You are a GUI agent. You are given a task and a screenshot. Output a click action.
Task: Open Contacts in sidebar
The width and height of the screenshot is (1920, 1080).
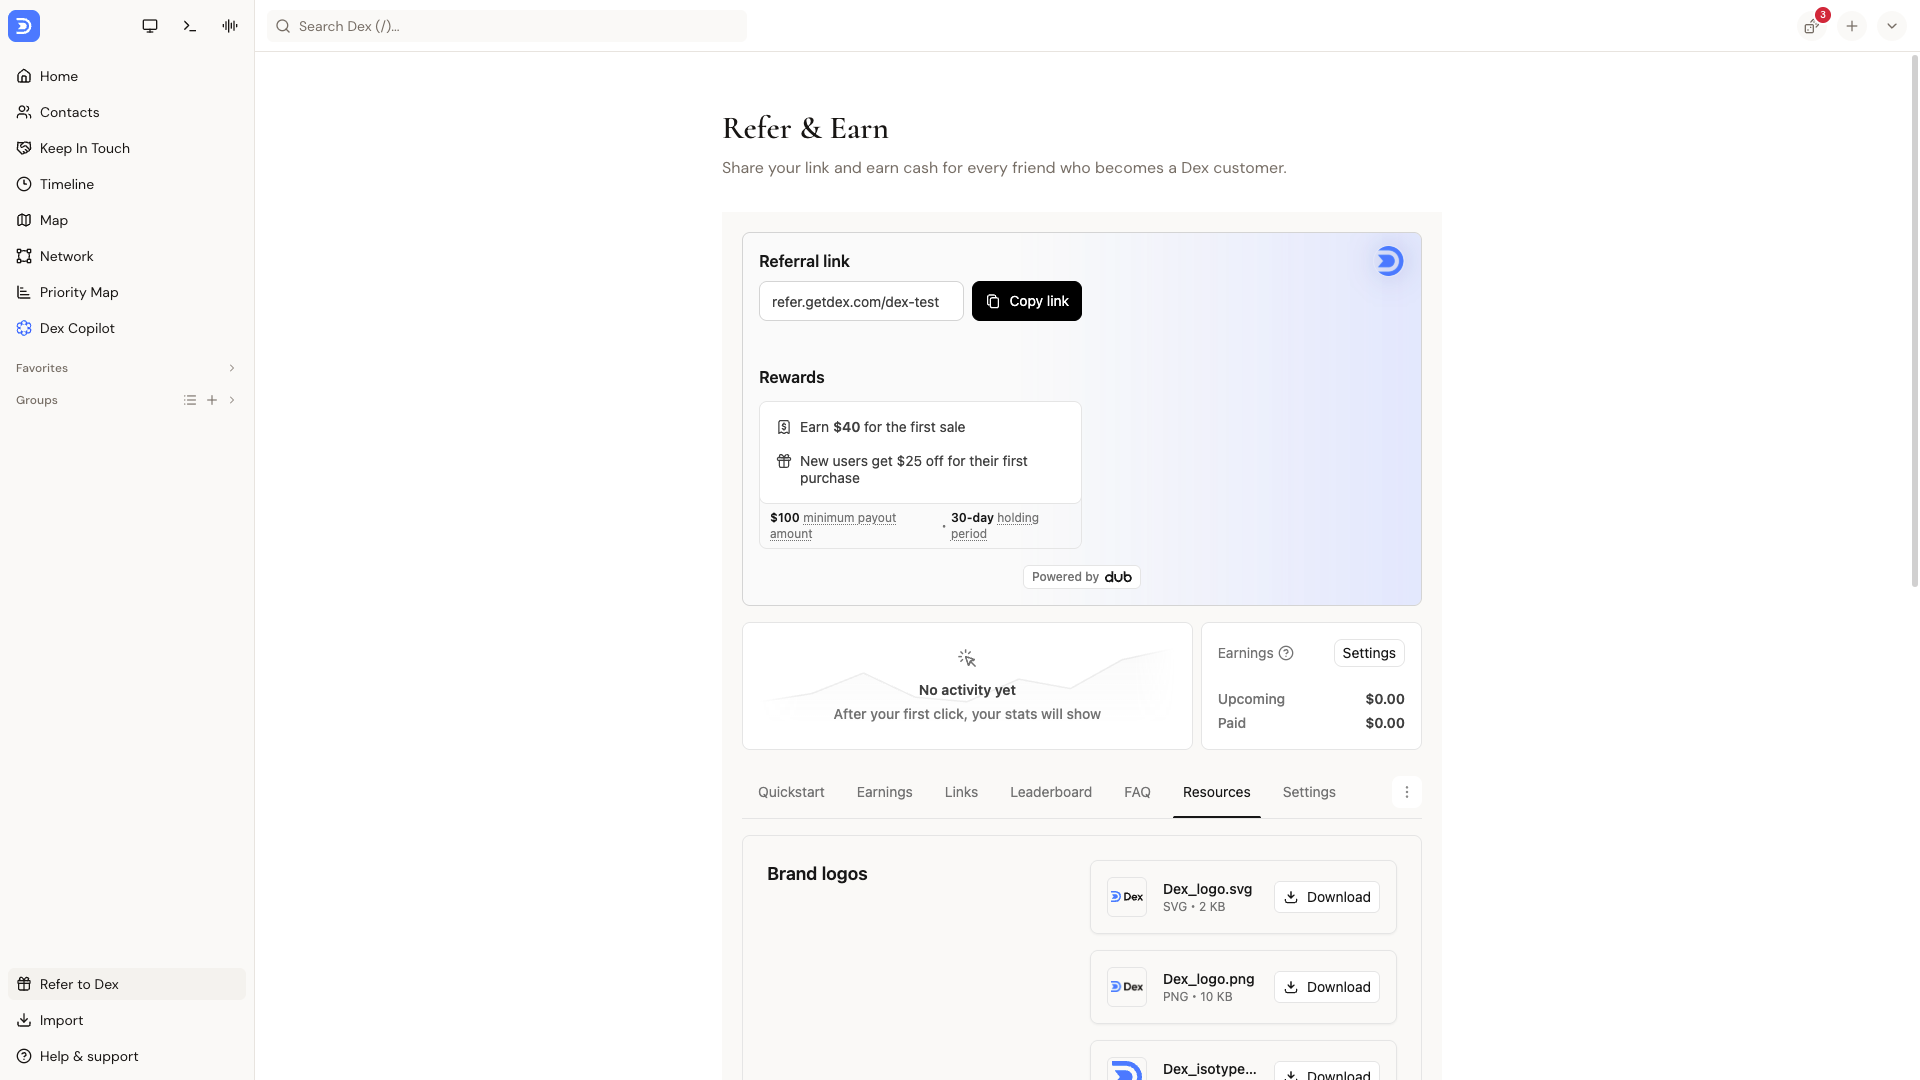[127, 112]
